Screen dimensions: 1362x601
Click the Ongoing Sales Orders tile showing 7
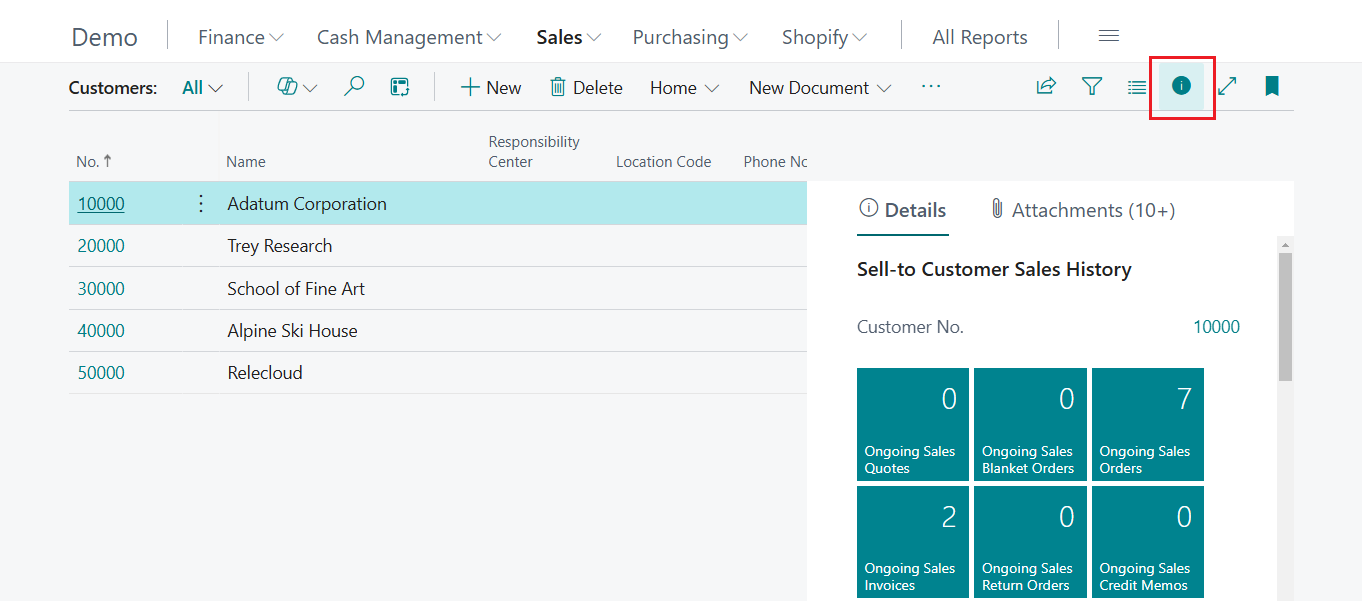coord(1147,425)
